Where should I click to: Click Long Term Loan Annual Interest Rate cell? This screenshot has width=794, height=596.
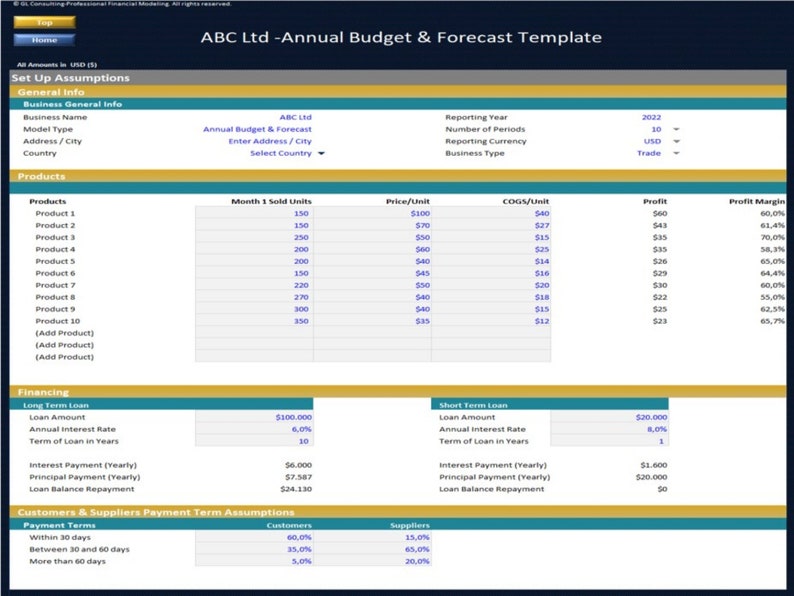point(254,429)
